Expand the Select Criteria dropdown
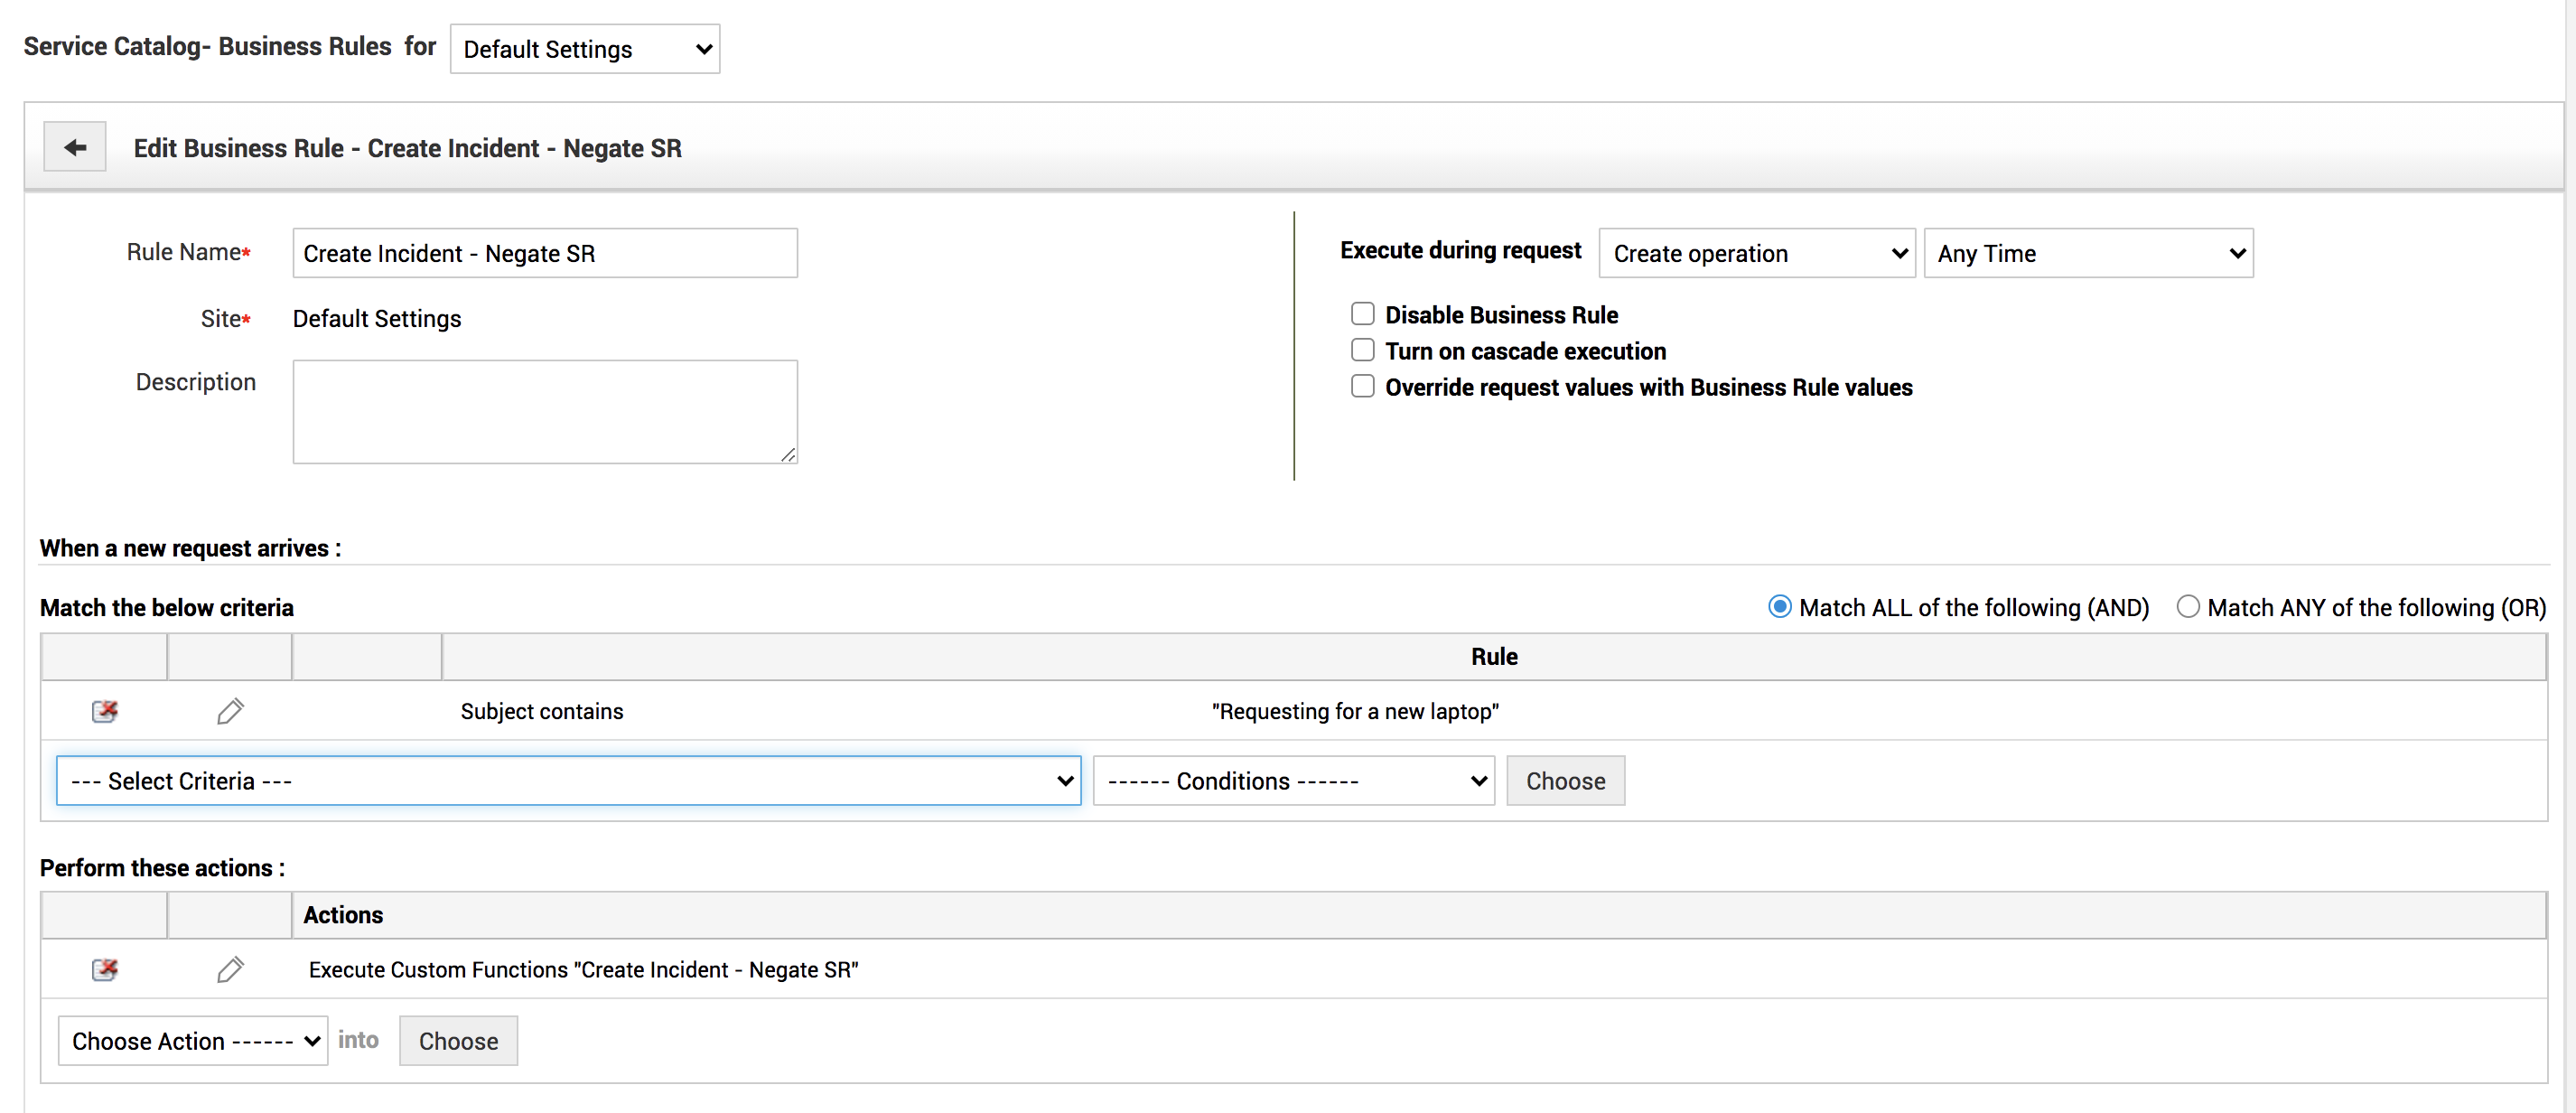 pyautogui.click(x=568, y=781)
